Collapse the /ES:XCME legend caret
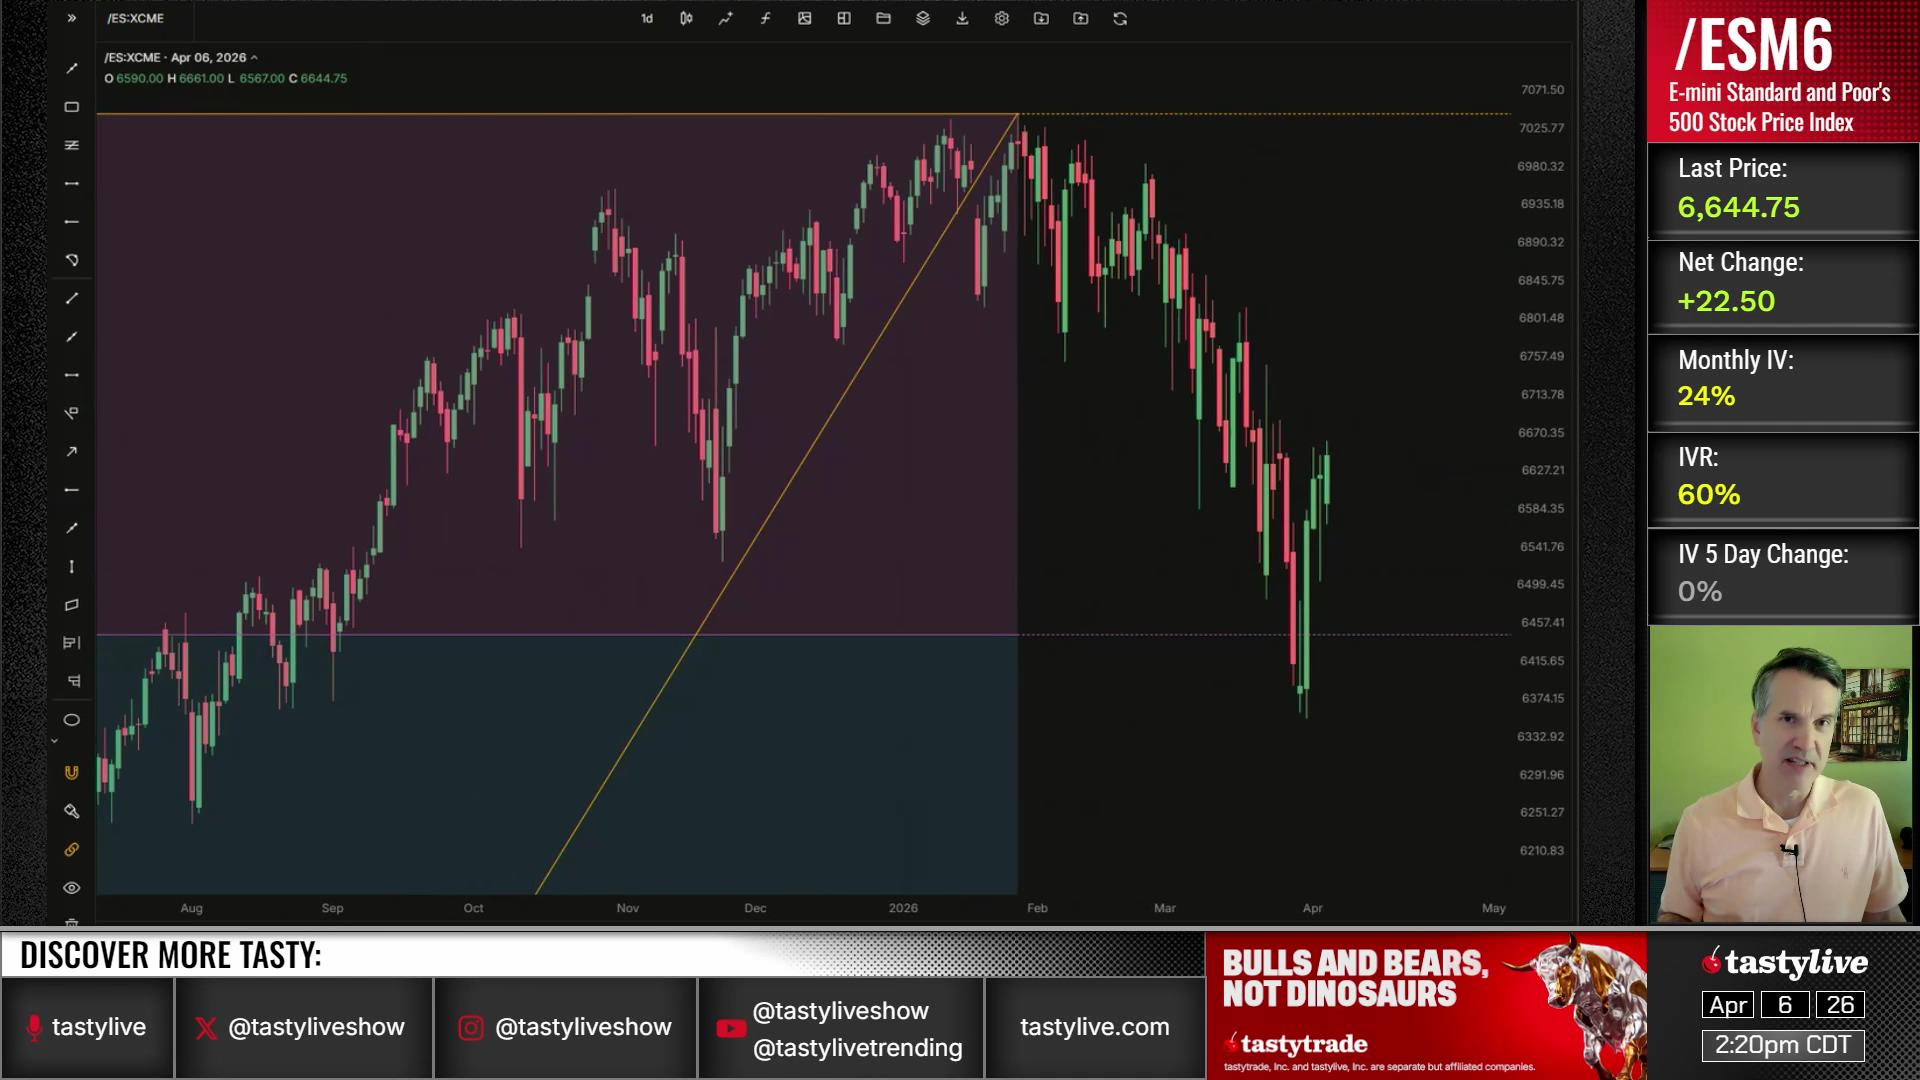This screenshot has height=1080, width=1920. [x=254, y=58]
